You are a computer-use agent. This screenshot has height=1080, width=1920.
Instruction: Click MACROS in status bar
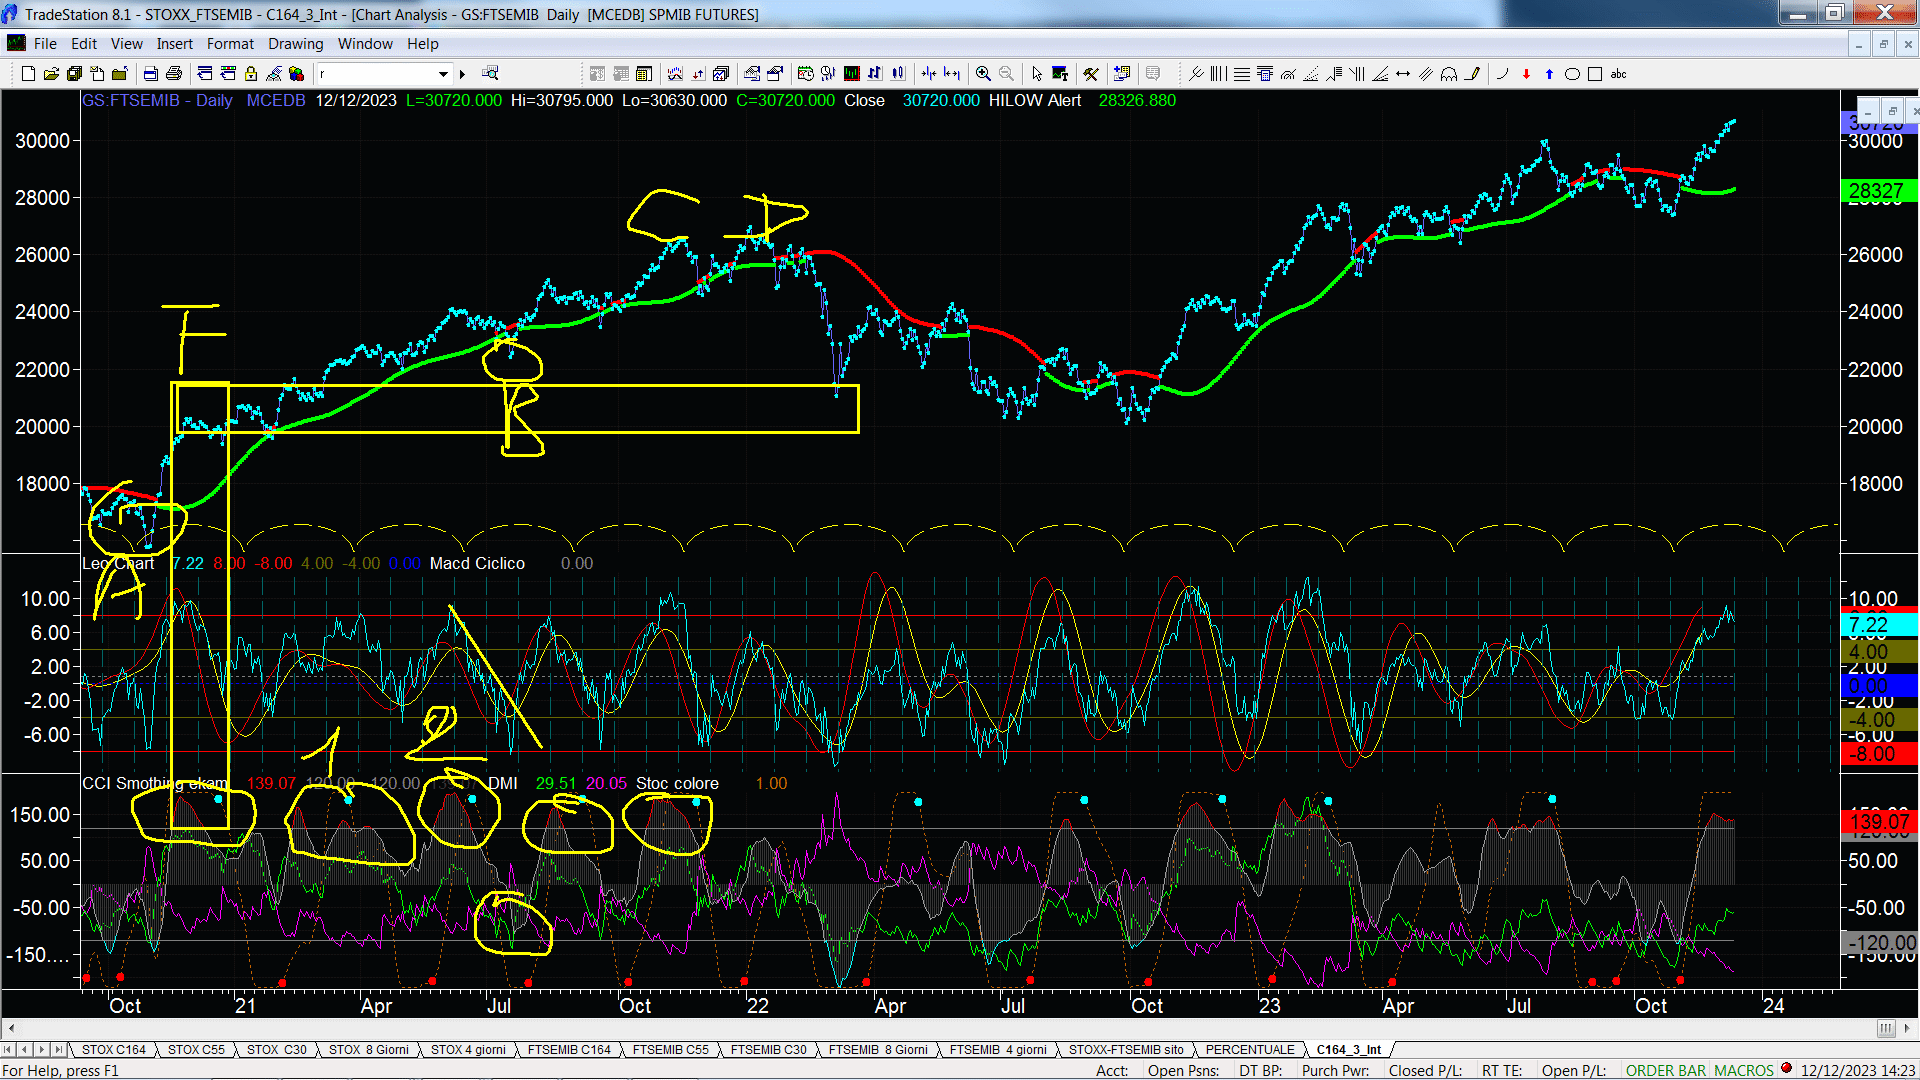click(1744, 1071)
